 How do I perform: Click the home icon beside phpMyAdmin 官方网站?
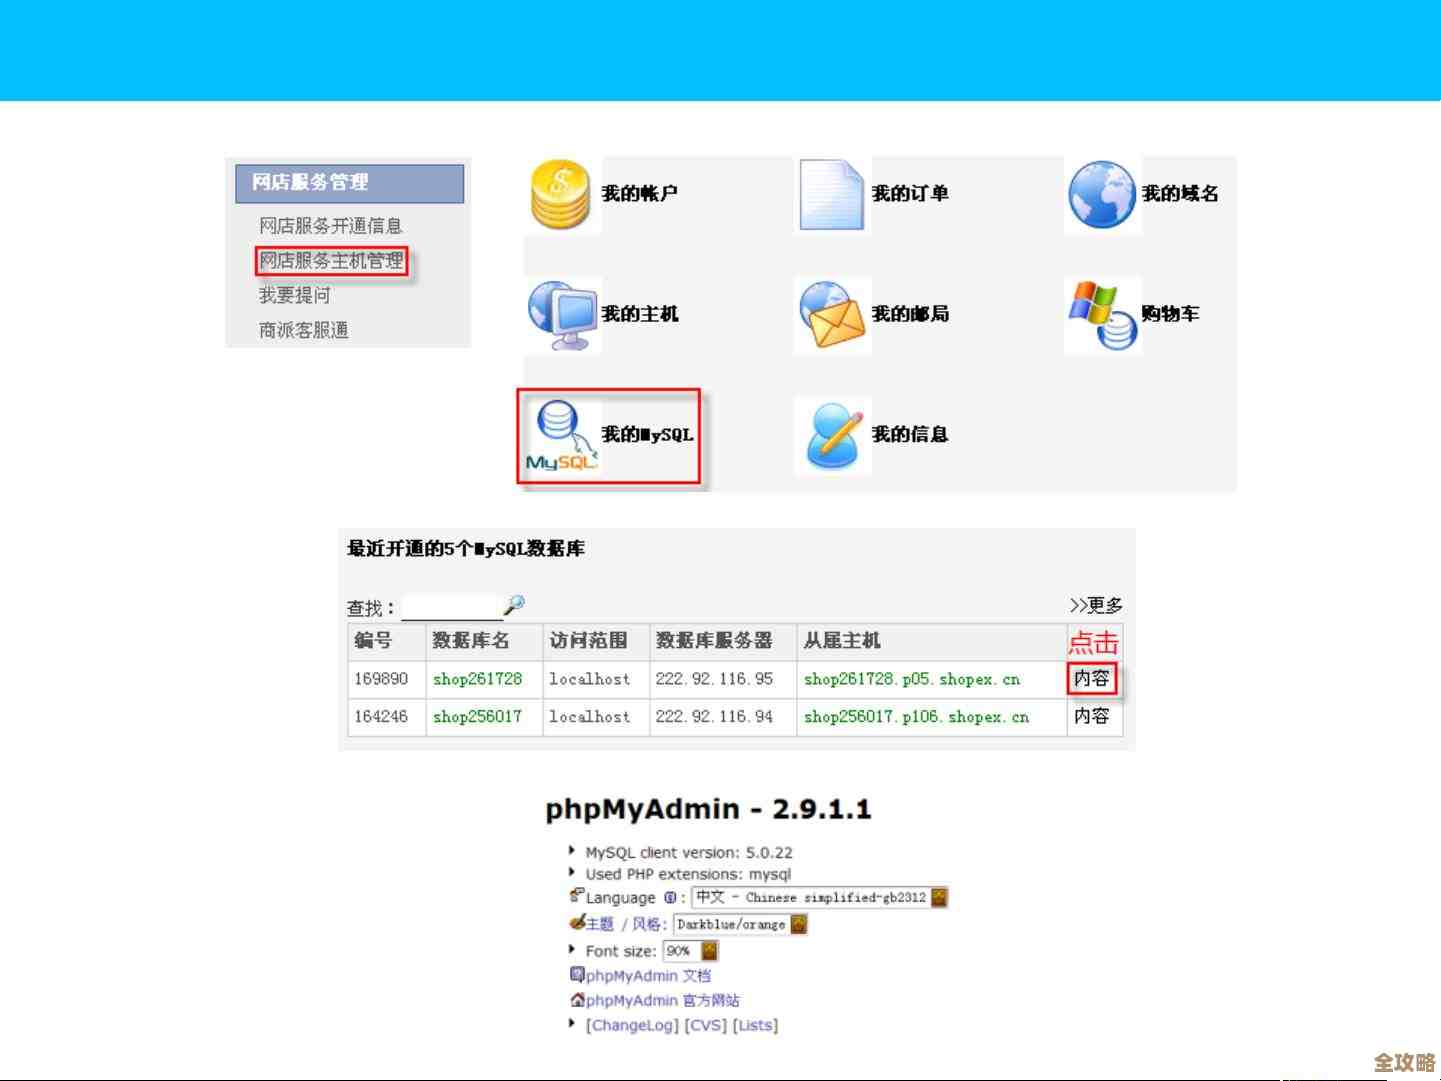577,1000
